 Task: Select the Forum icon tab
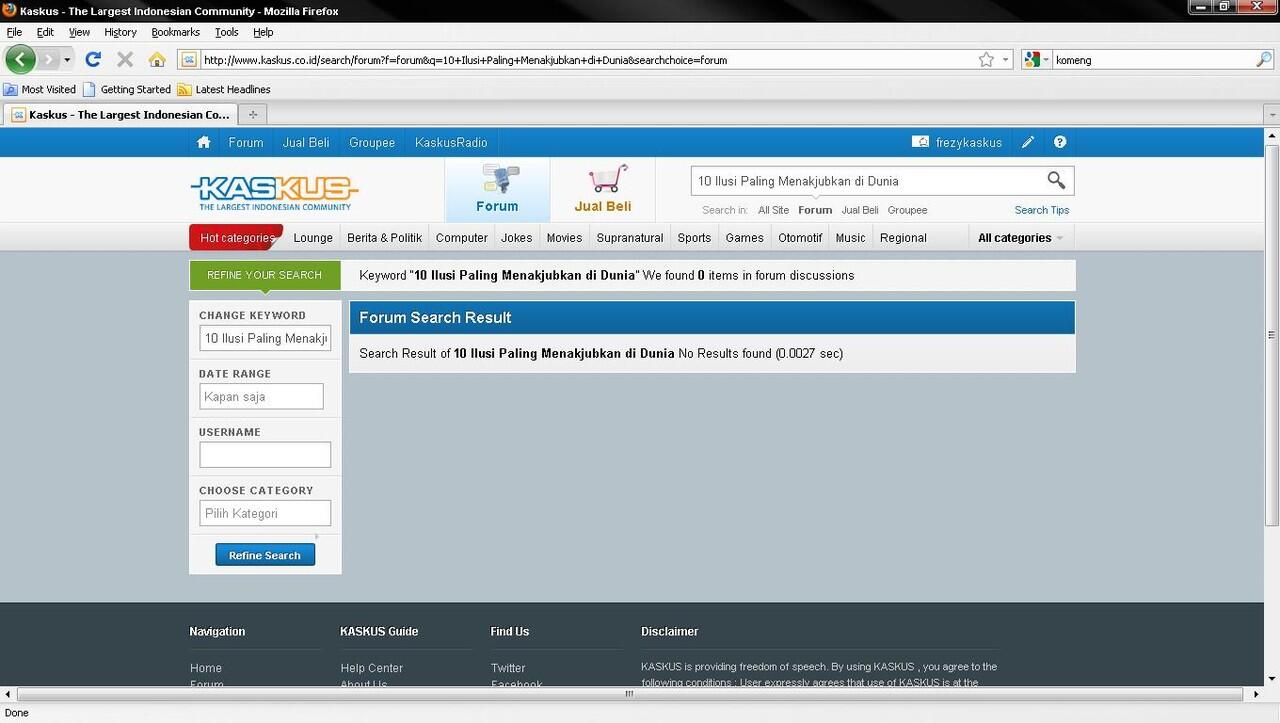click(497, 190)
